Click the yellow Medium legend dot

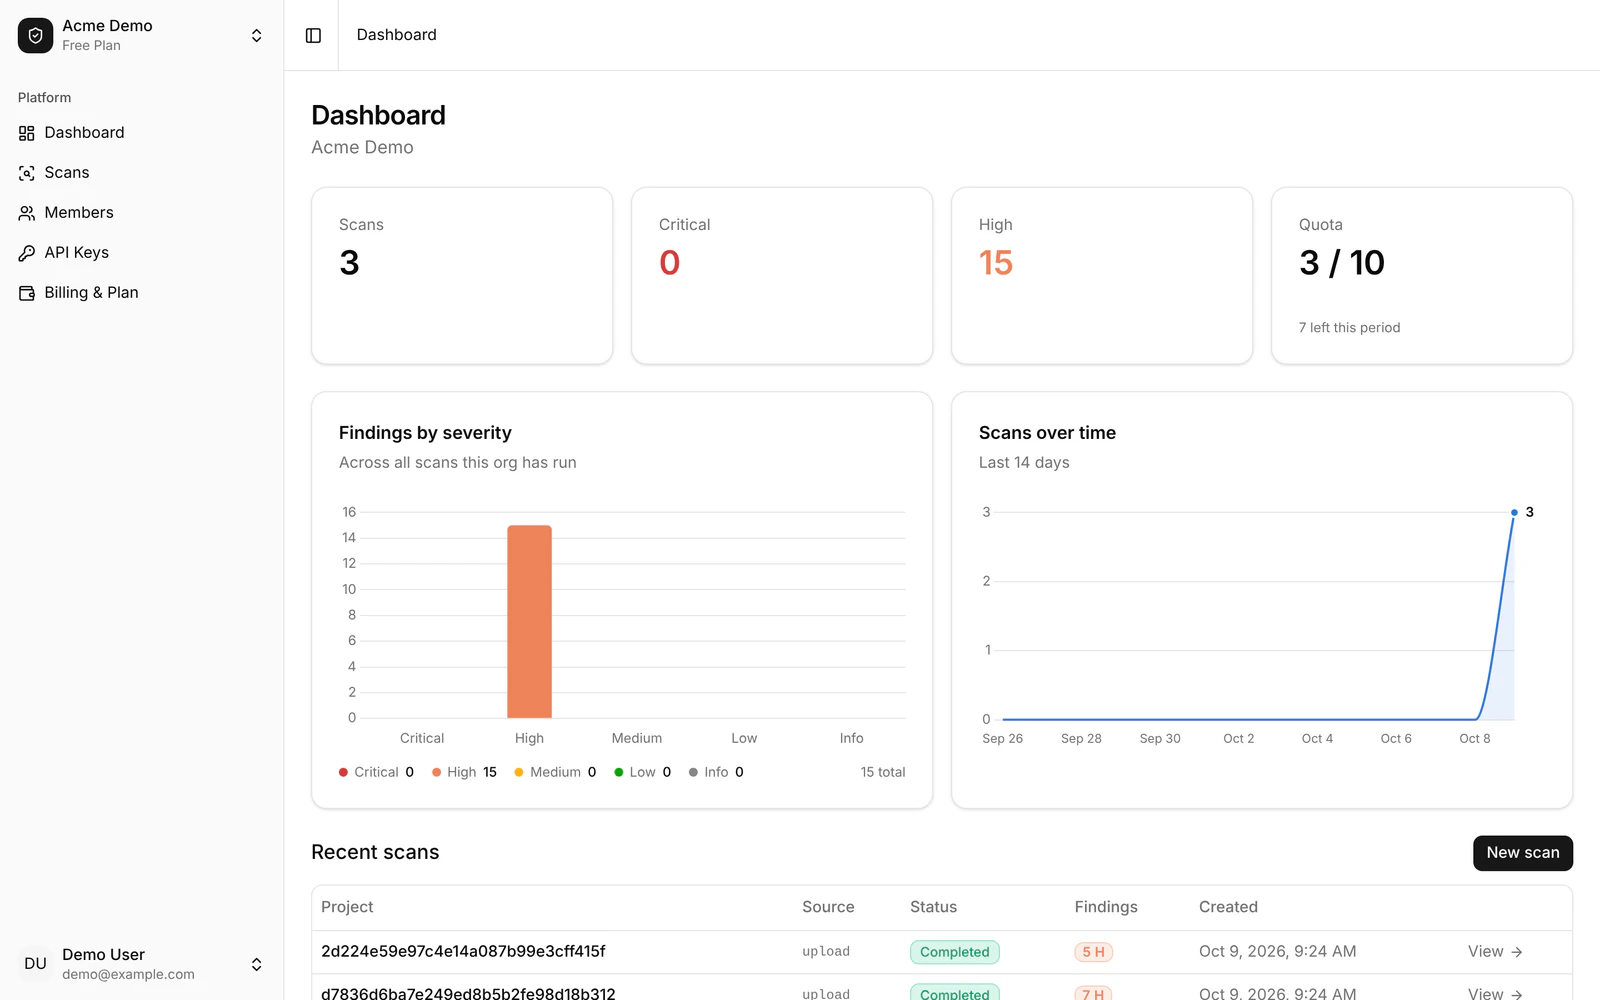pos(519,772)
